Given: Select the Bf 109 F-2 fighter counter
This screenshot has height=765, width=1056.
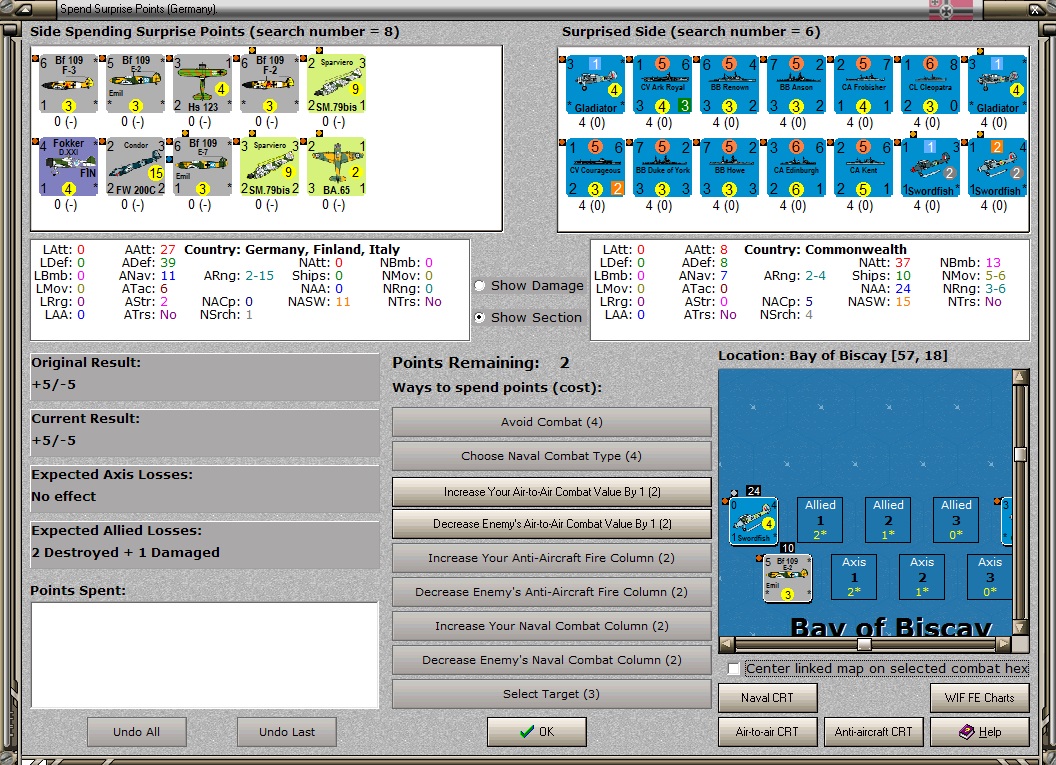Looking at the screenshot, I should 269,84.
